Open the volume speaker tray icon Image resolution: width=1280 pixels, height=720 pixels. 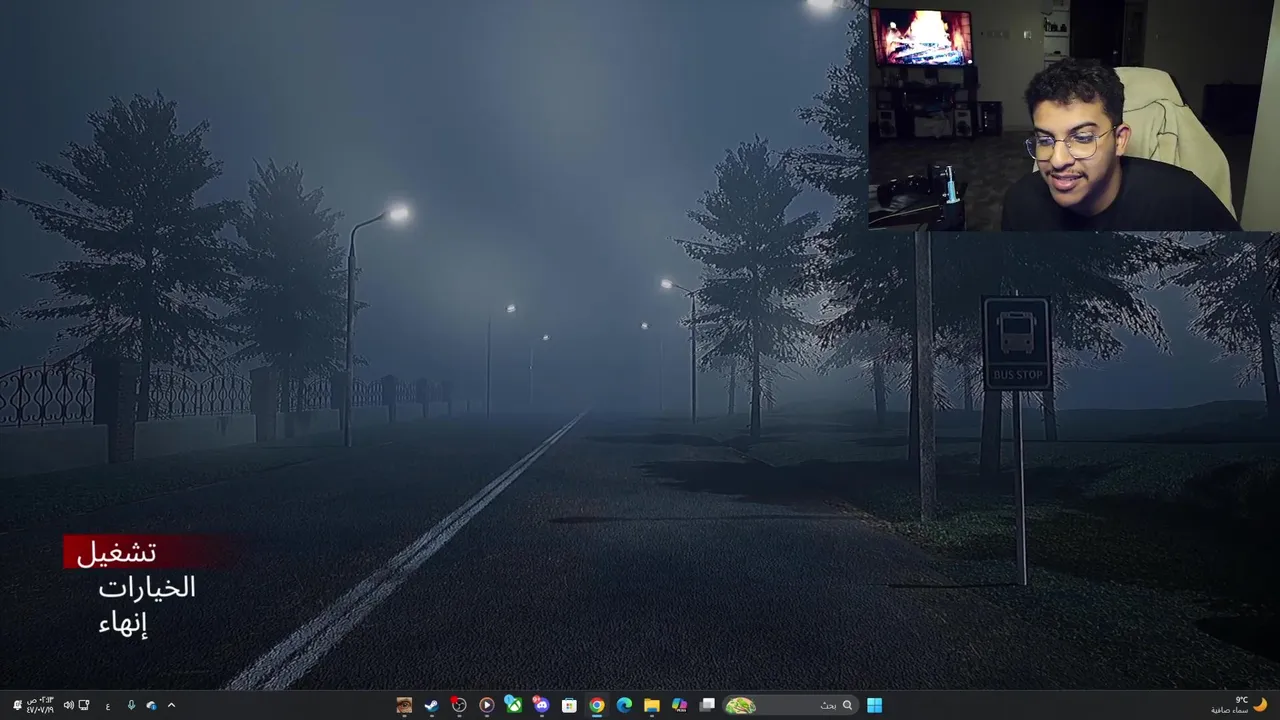[69, 705]
